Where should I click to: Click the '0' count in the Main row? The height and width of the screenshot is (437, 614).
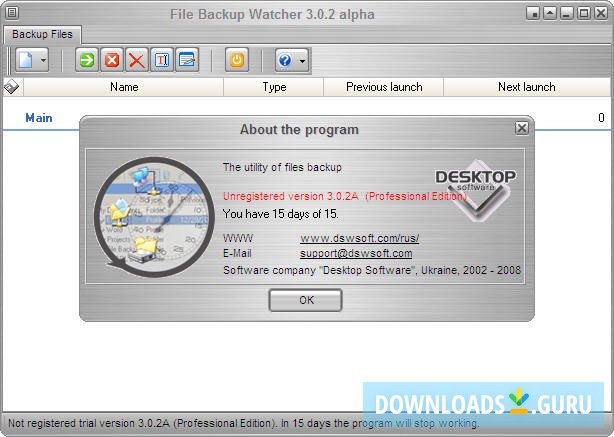coord(601,117)
